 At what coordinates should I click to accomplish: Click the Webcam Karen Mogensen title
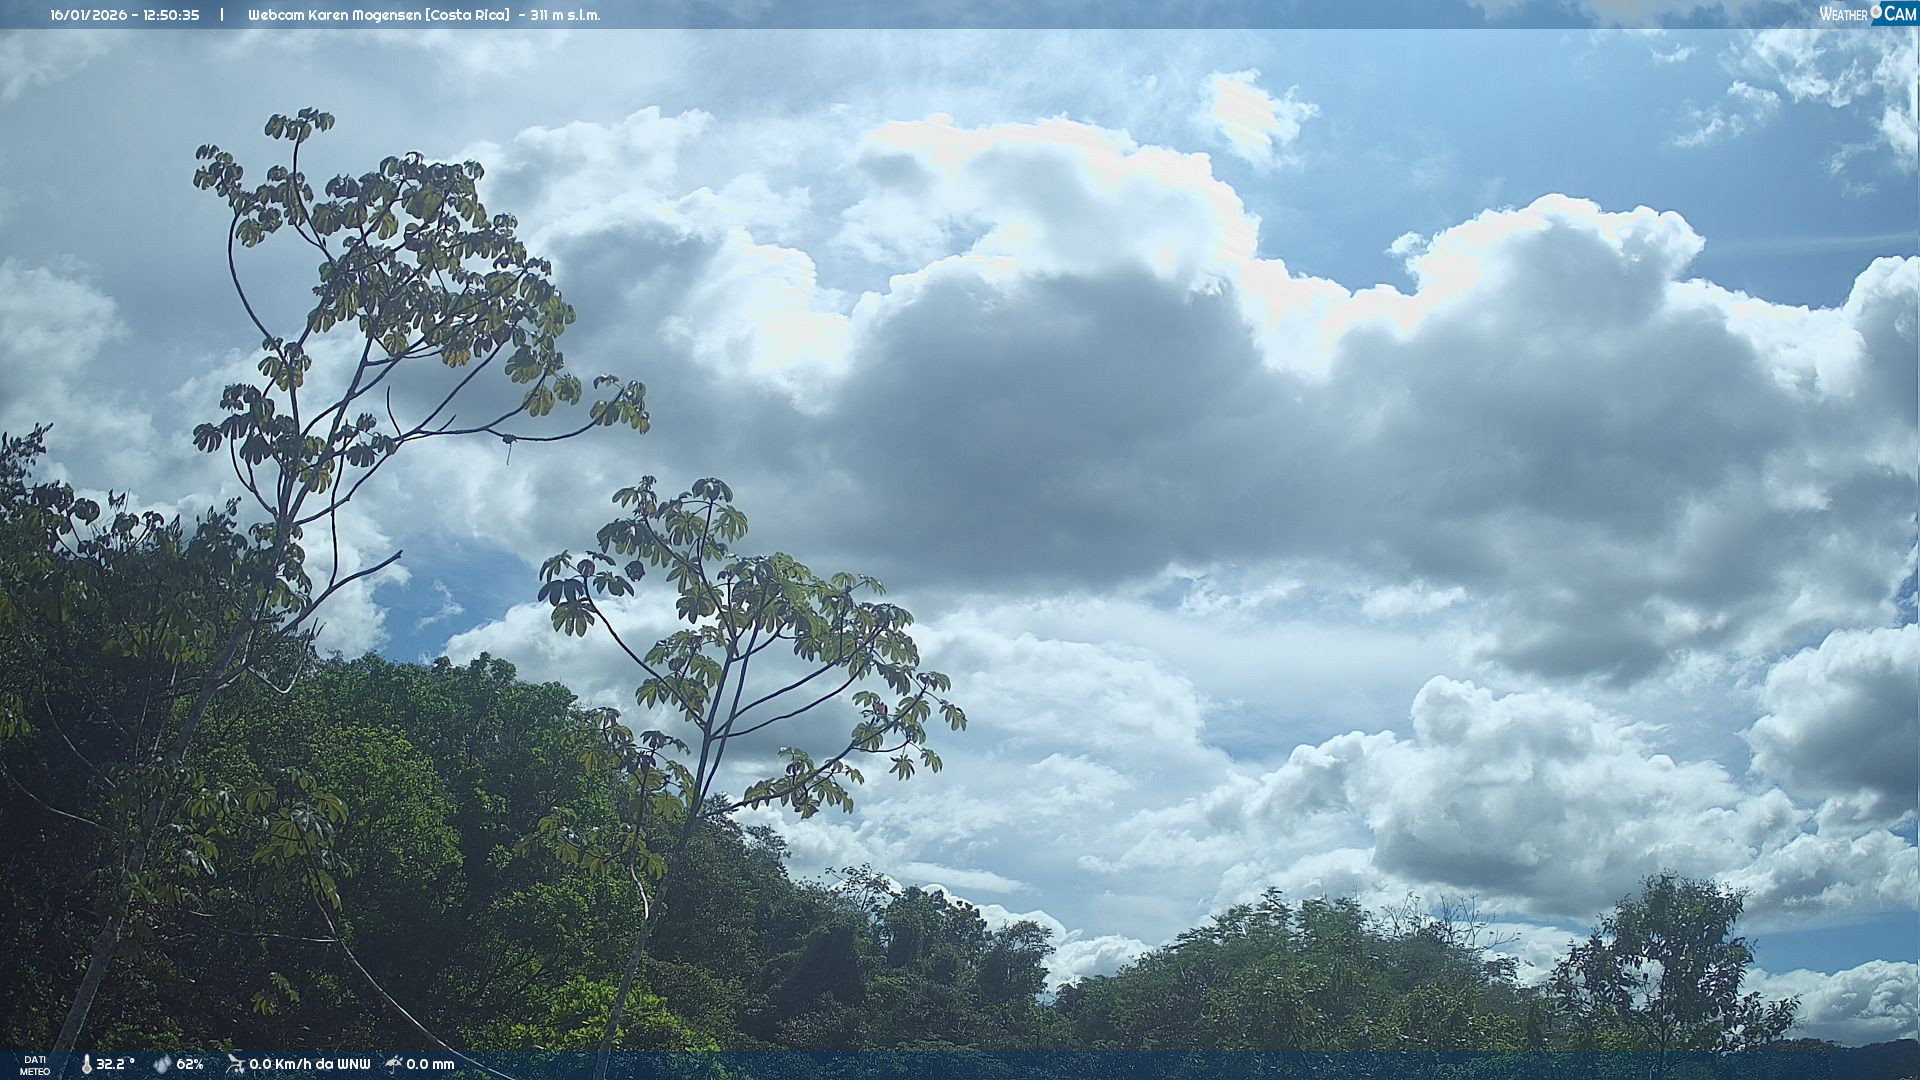pos(334,15)
